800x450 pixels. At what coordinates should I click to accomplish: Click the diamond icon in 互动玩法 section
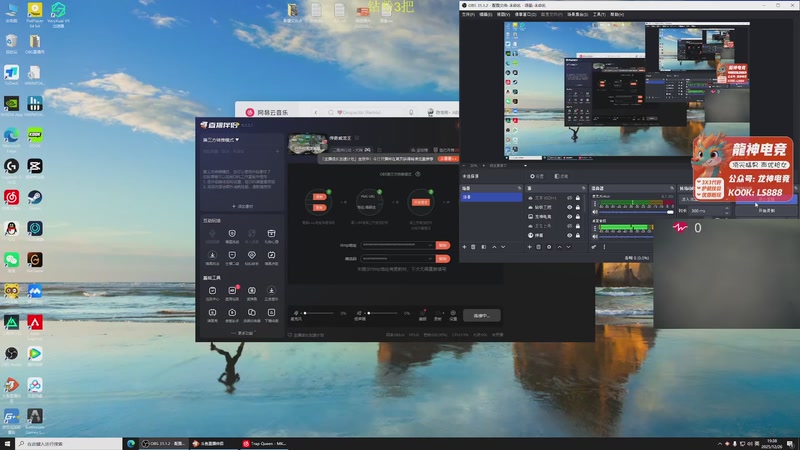[252, 257]
